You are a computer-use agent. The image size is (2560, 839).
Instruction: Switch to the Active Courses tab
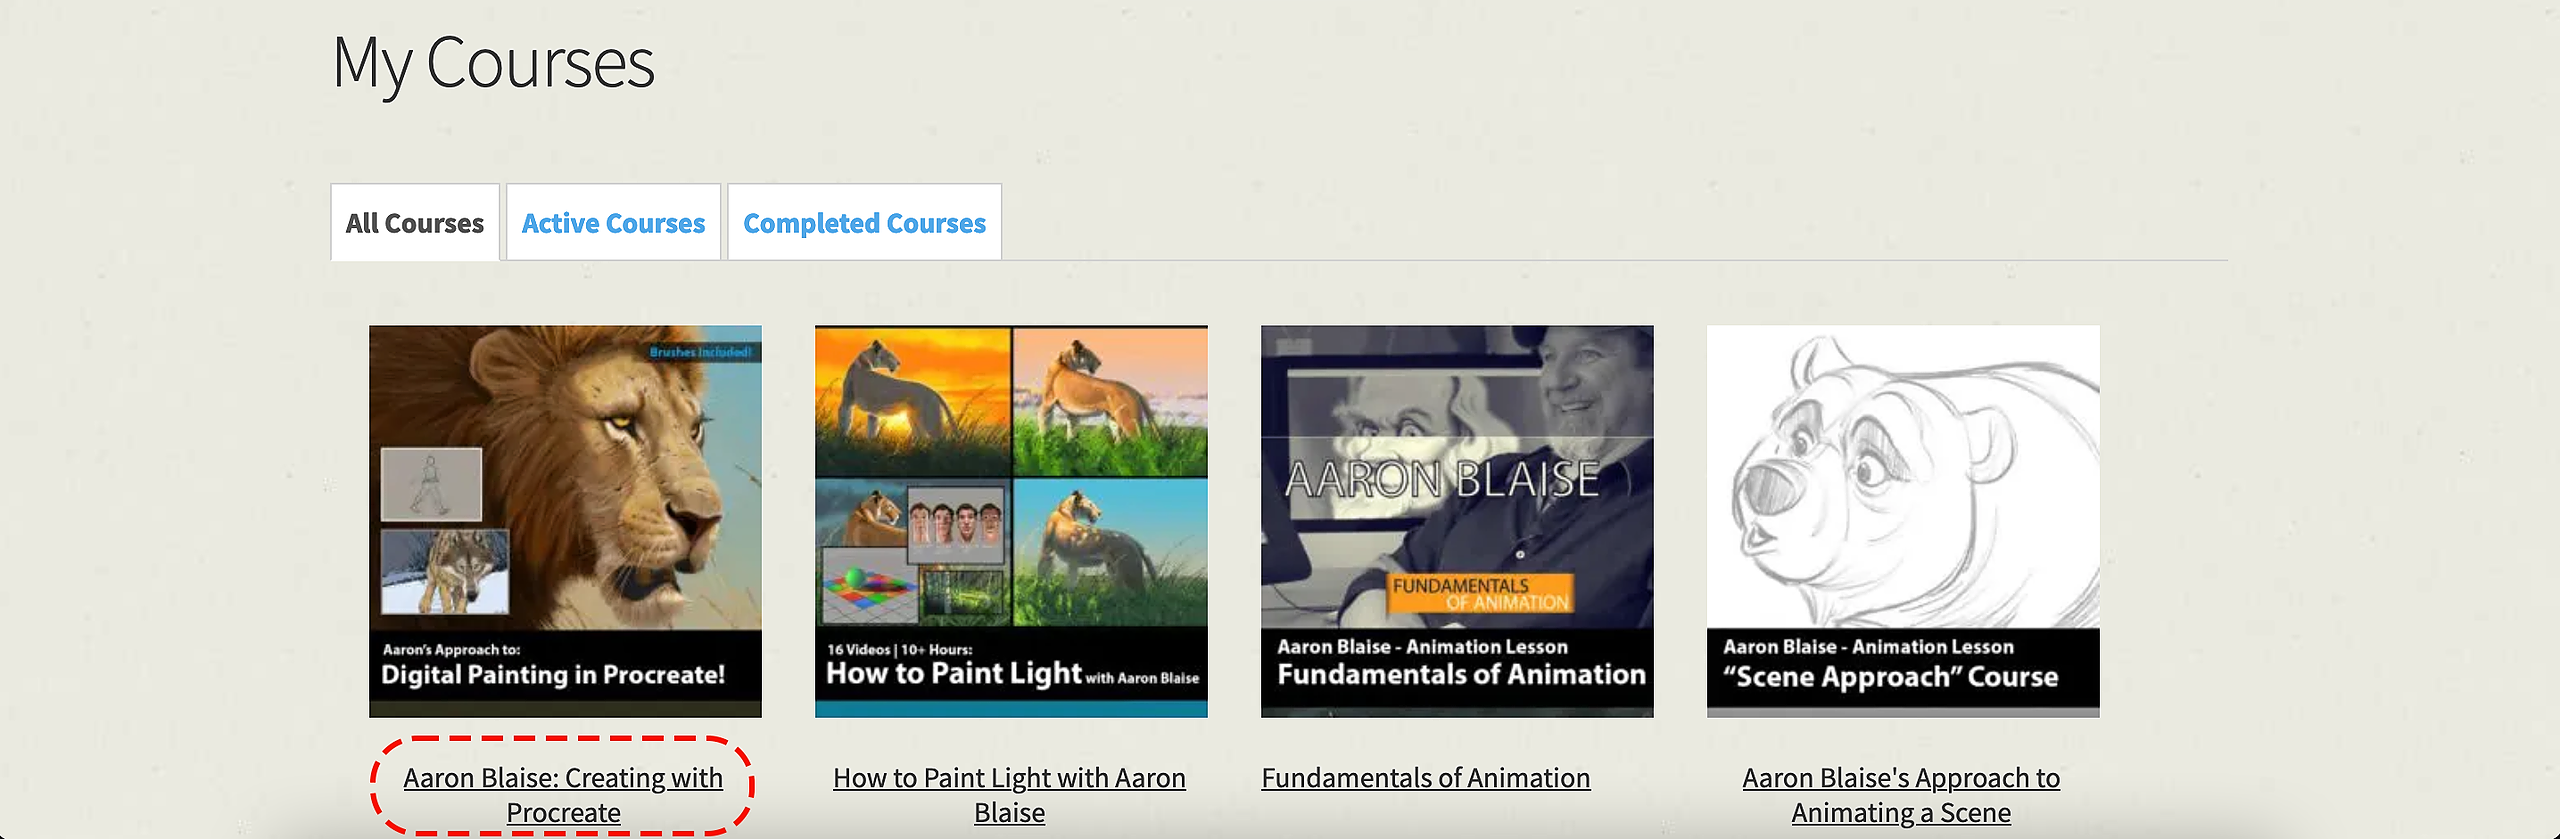coord(613,222)
